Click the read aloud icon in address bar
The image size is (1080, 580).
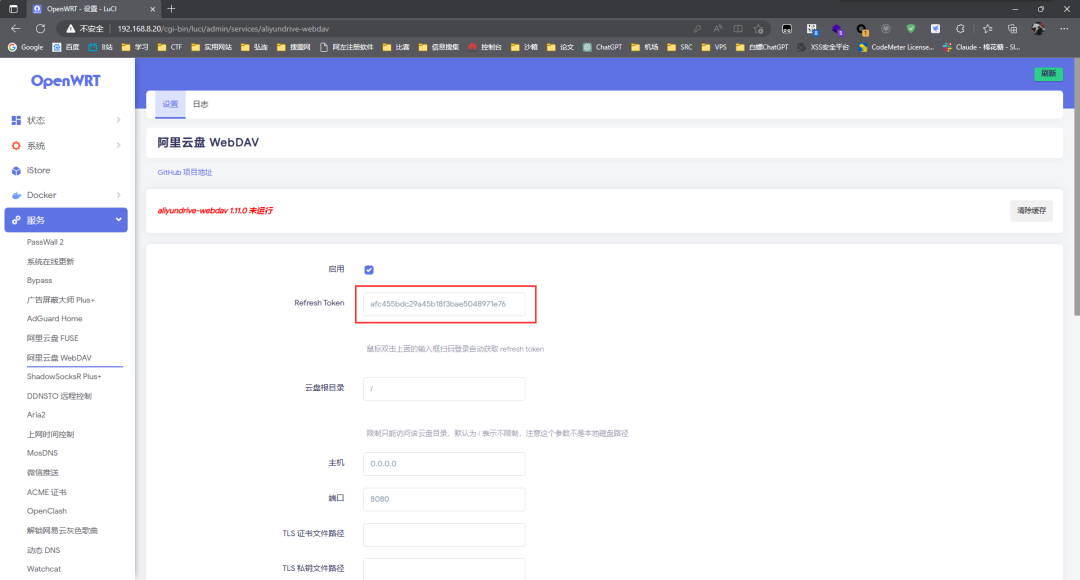718,29
